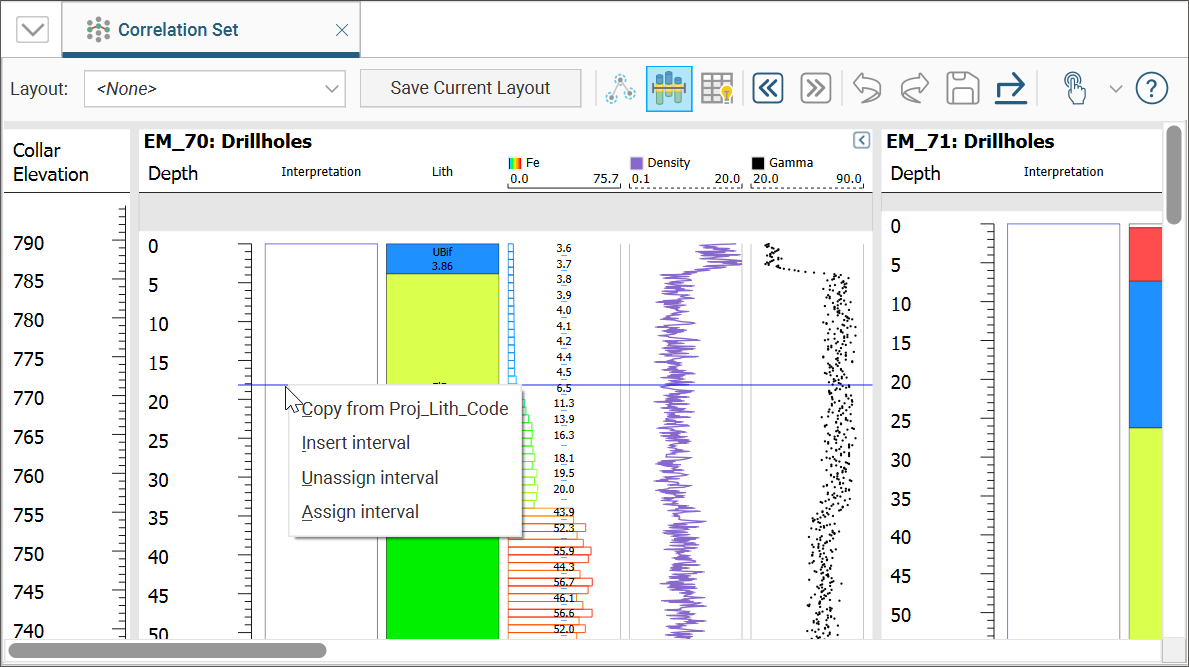Click the double left chevron collapse button

[x=768, y=89]
